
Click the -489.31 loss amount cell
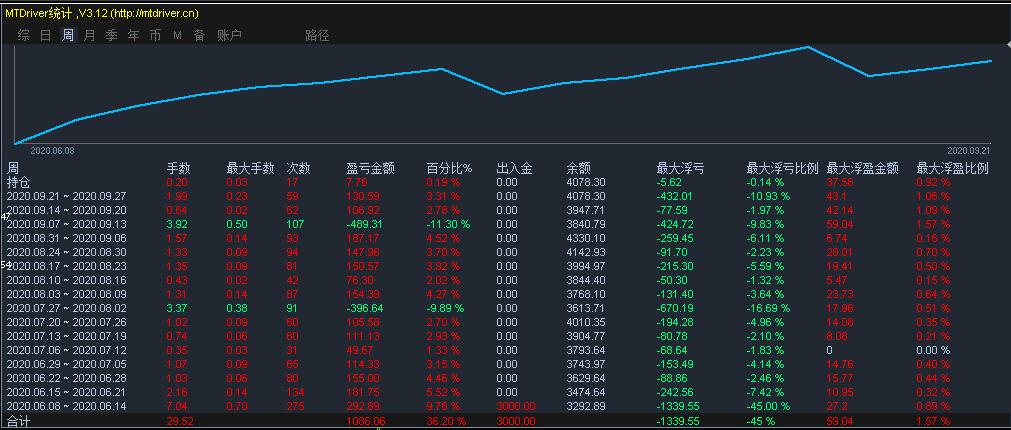point(365,224)
